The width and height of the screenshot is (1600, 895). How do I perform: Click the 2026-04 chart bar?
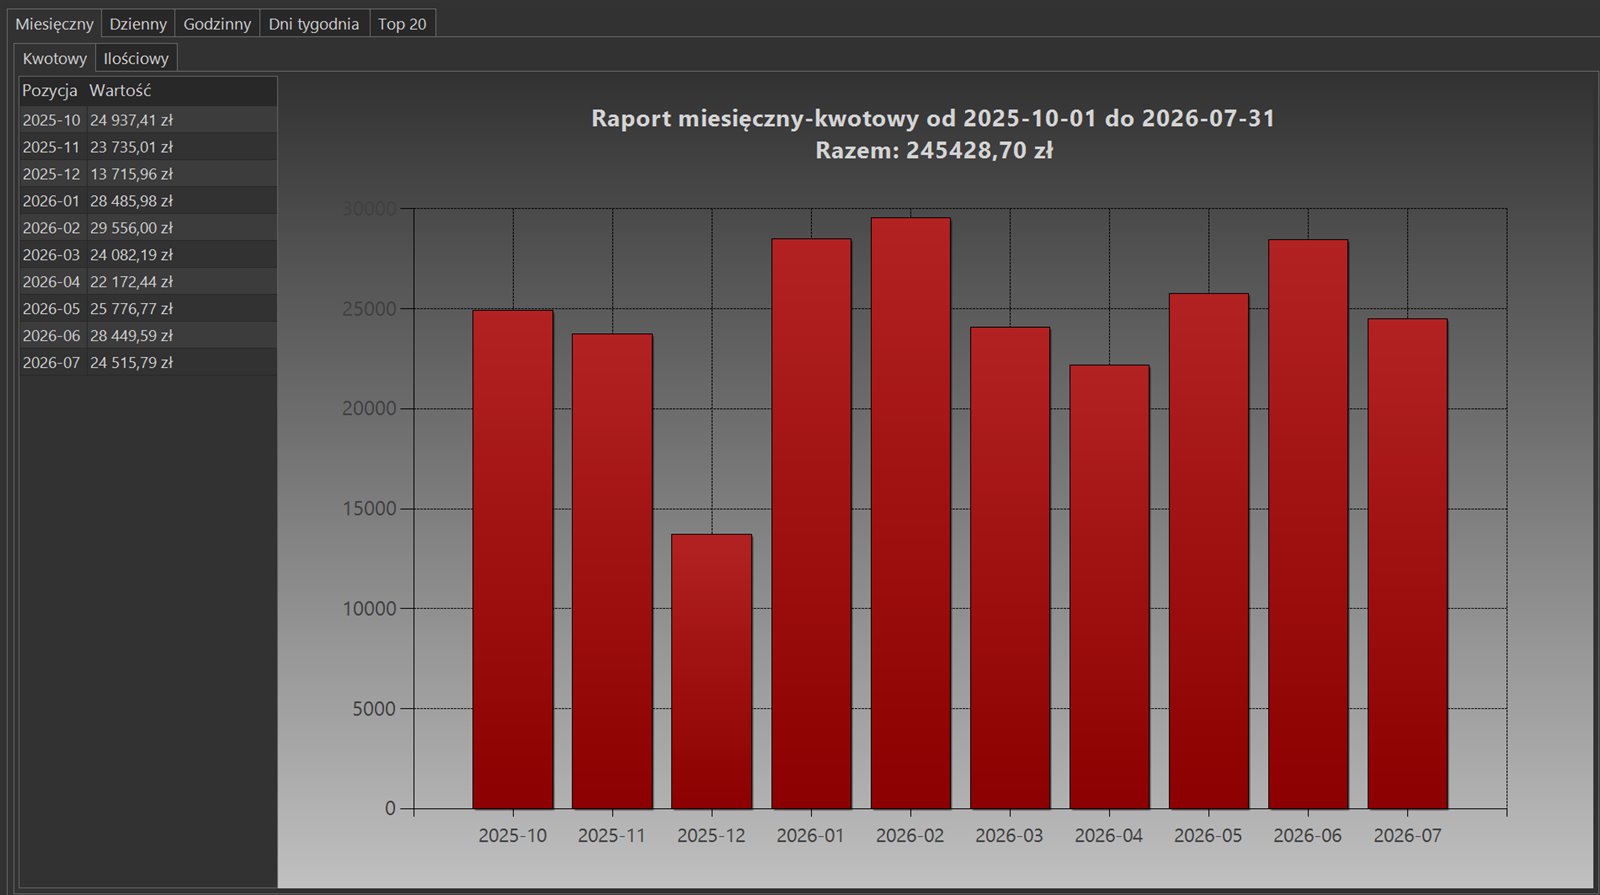1109,587
